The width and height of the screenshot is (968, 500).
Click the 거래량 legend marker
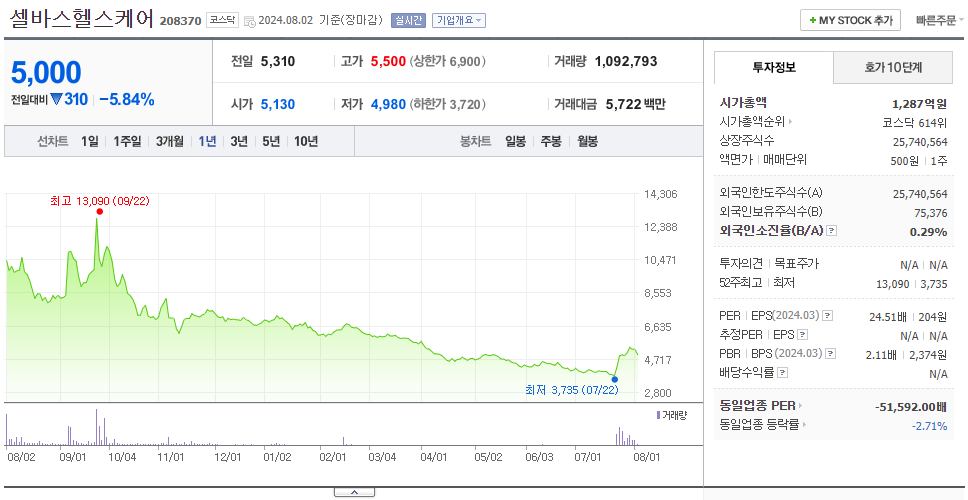[659, 414]
